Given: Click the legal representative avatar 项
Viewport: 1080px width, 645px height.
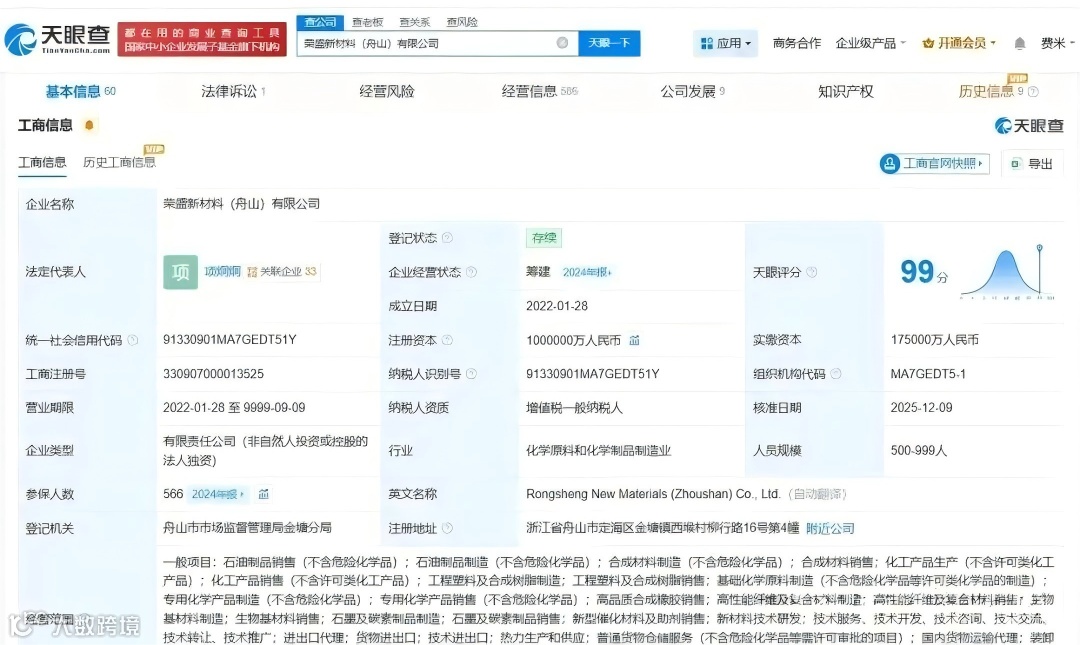Looking at the screenshot, I should tap(180, 272).
